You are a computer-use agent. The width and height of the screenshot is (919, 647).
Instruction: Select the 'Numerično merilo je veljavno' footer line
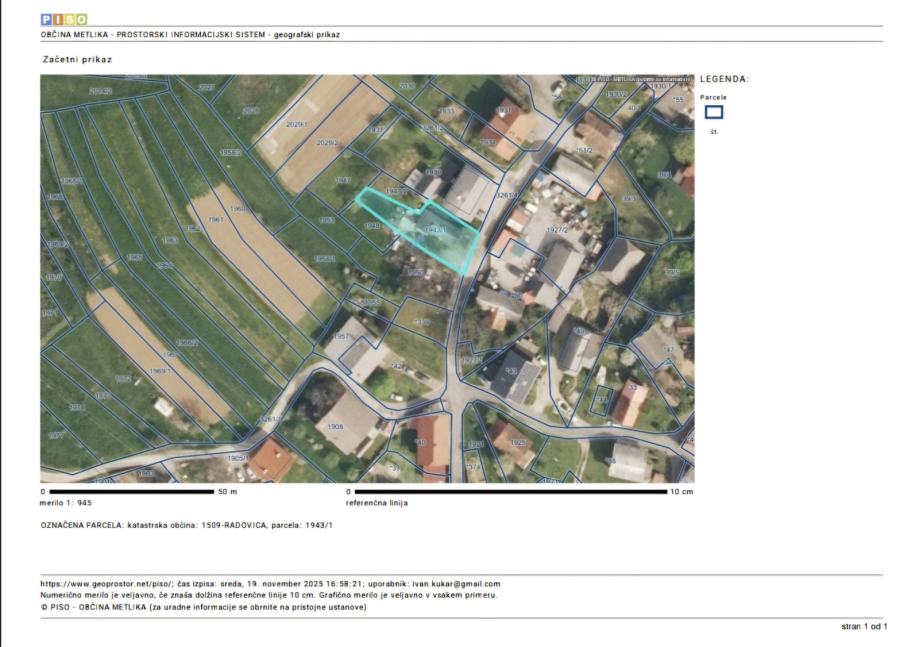(x=269, y=595)
